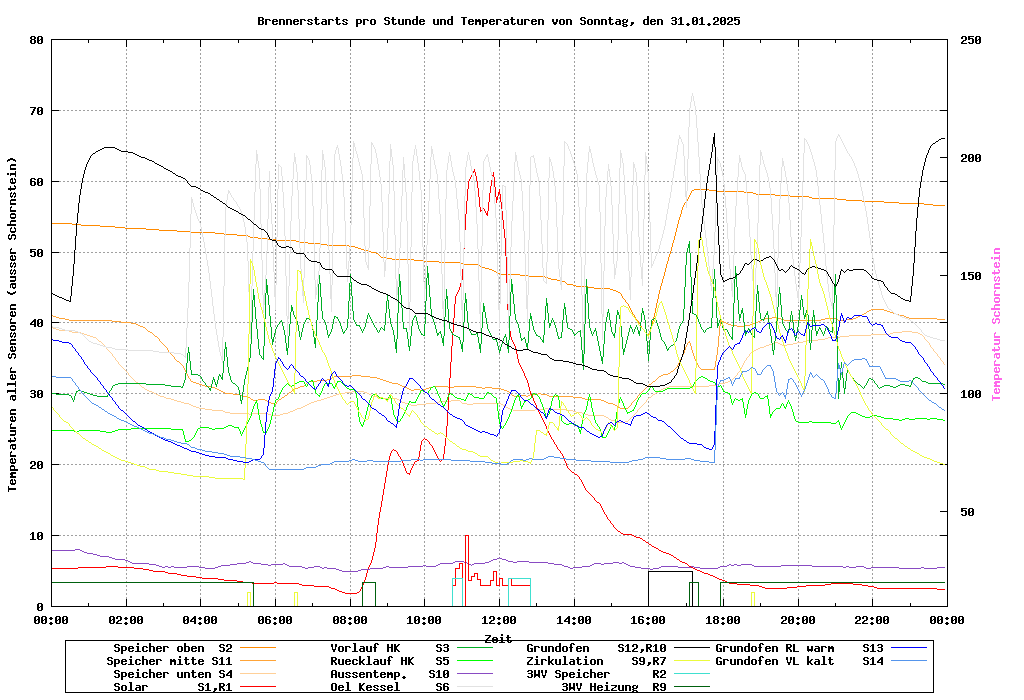The width and height of the screenshot is (1024, 700).
Task: Select the 'Oel Kessel S6' legend label
Action: (x=392, y=687)
